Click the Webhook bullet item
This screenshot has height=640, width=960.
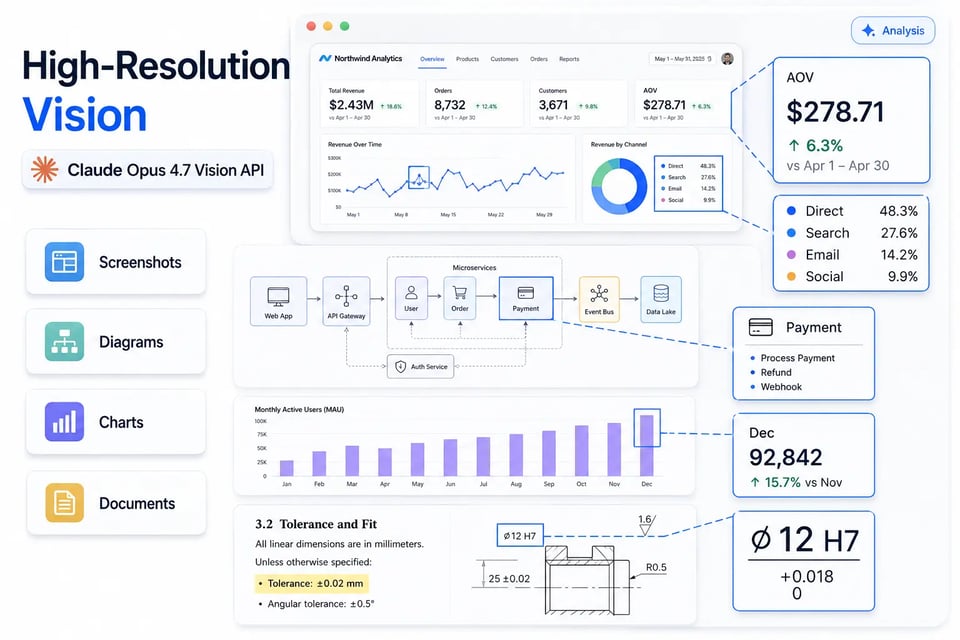tap(776, 387)
